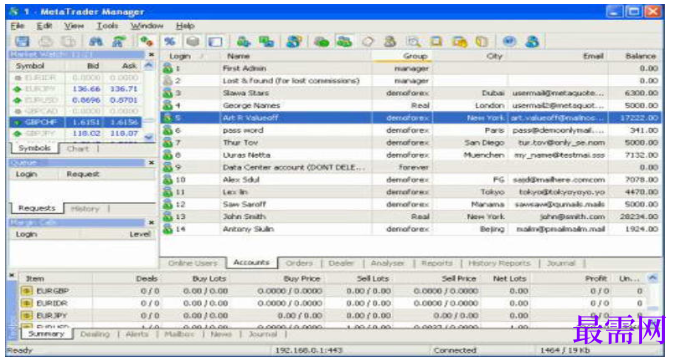Click the Buy Lots column header
Viewport: 685px width, 361px height.
tap(196, 278)
